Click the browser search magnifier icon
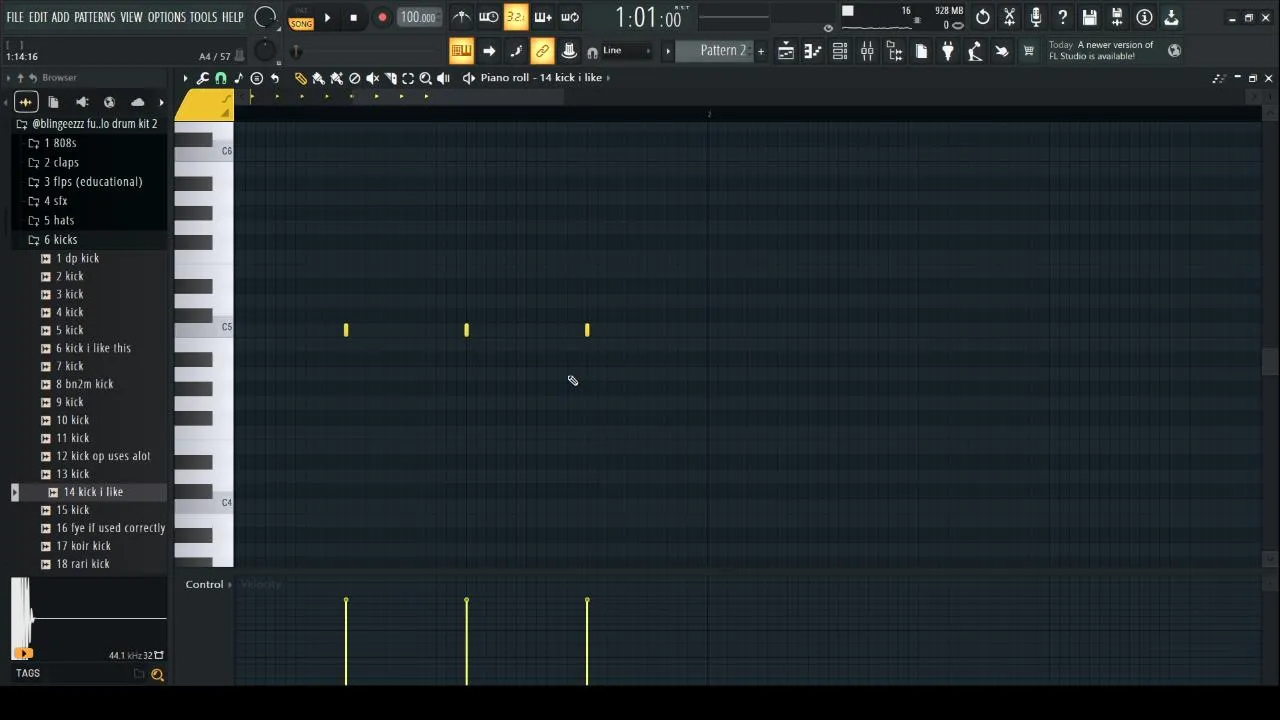The width and height of the screenshot is (1280, 720). [x=157, y=675]
